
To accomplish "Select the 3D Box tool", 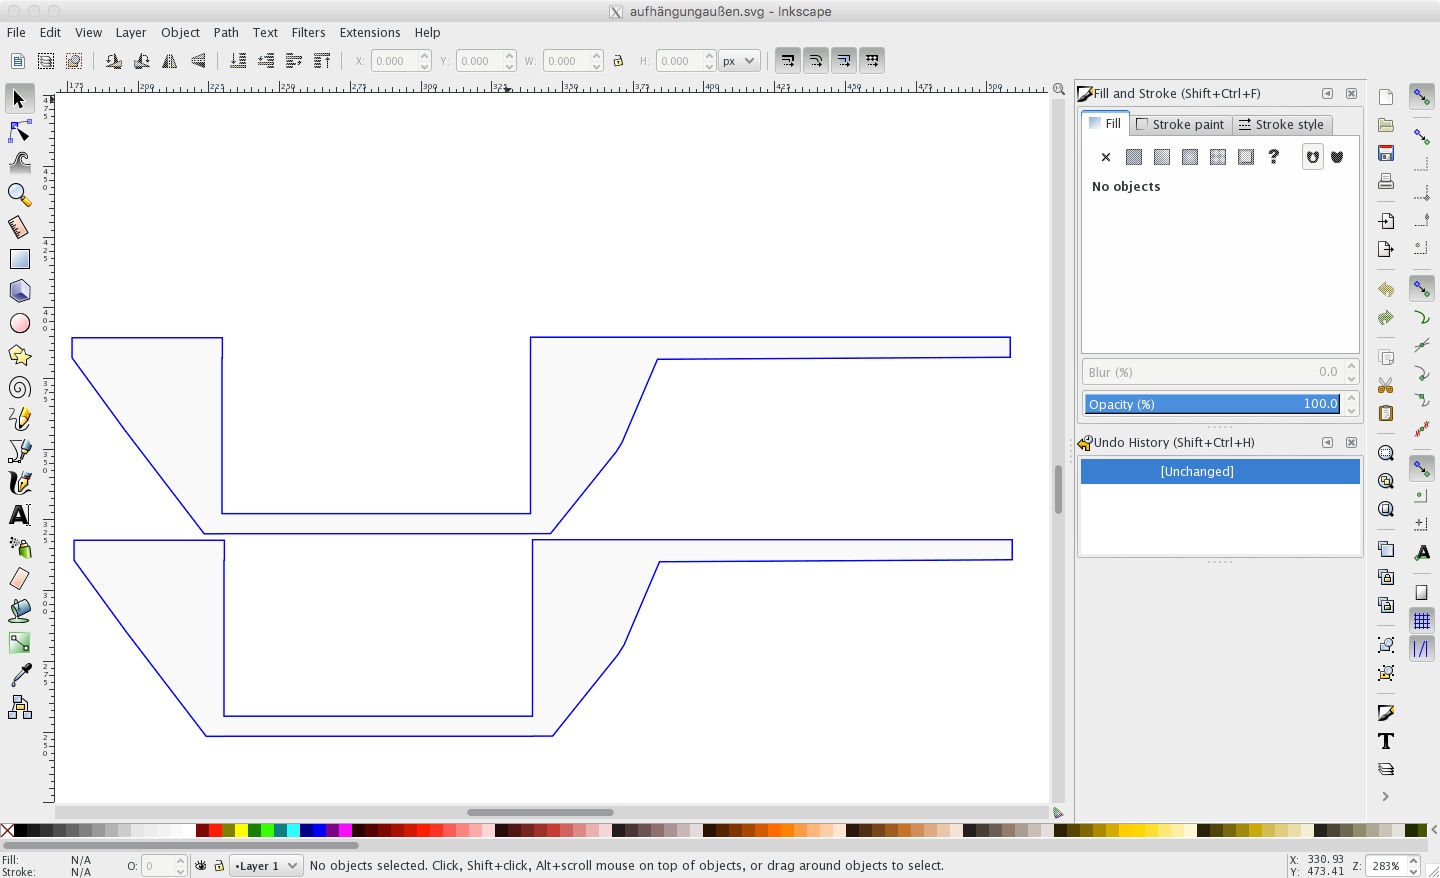I will pos(19,291).
